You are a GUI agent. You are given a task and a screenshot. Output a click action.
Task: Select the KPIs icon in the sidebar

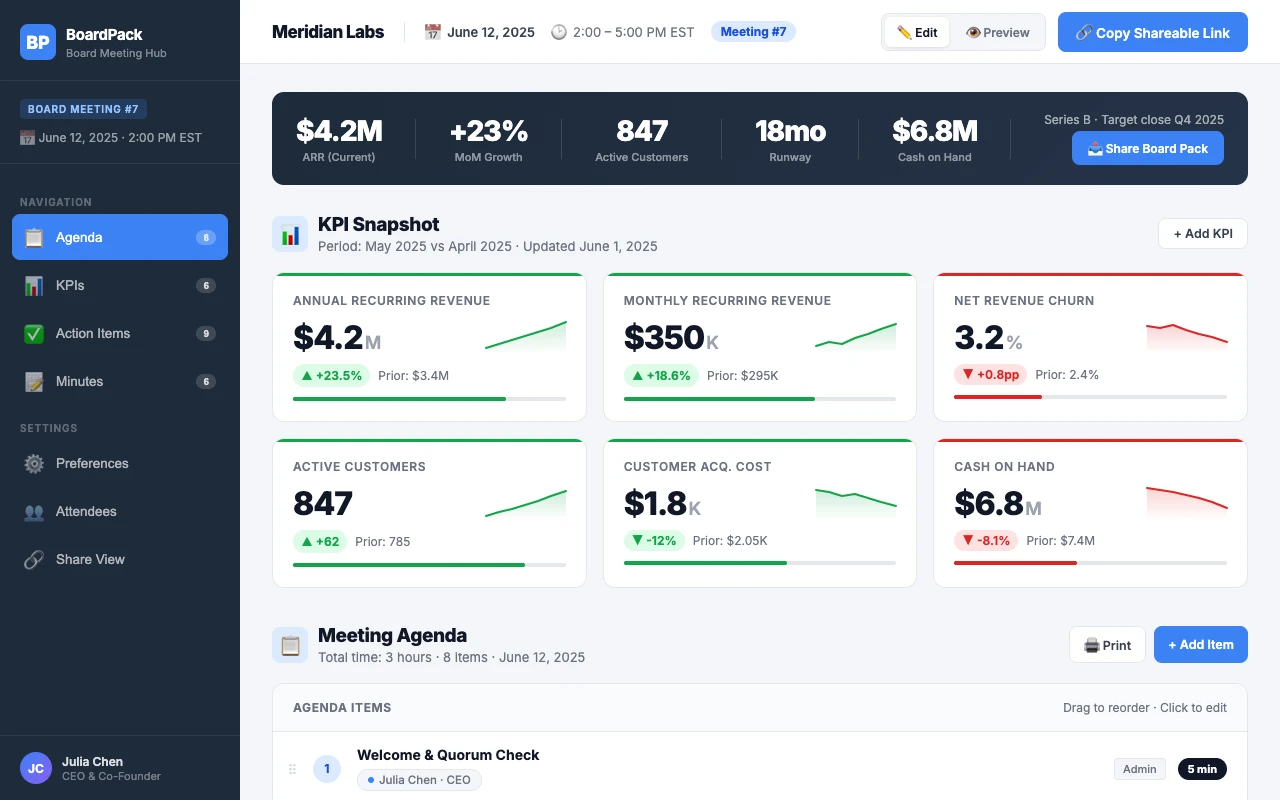click(x=33, y=286)
